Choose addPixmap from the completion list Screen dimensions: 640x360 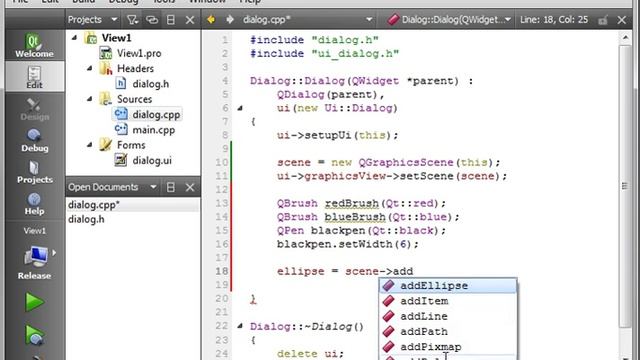click(448, 347)
